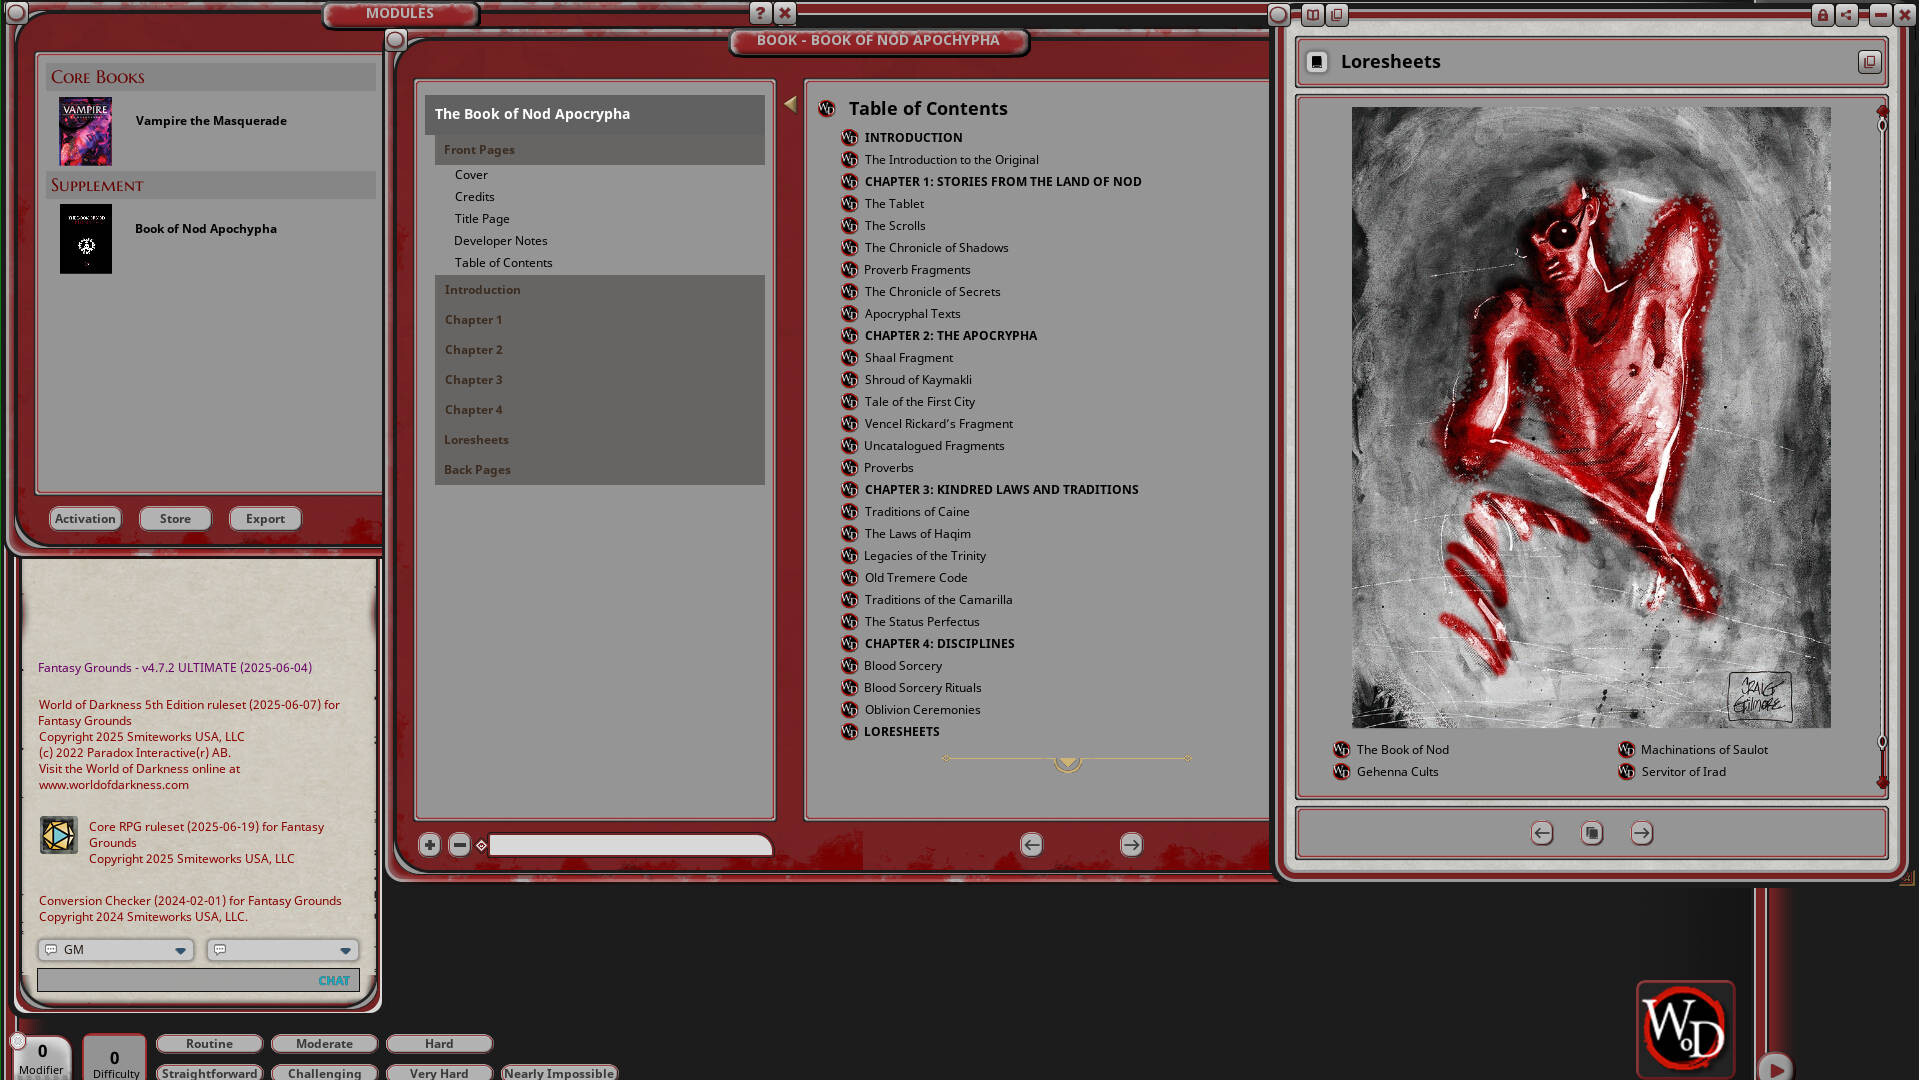Viewport: 1920px width, 1080px height.
Task: Open the Machinations of Saulot loresheet icon
Action: click(1626, 749)
